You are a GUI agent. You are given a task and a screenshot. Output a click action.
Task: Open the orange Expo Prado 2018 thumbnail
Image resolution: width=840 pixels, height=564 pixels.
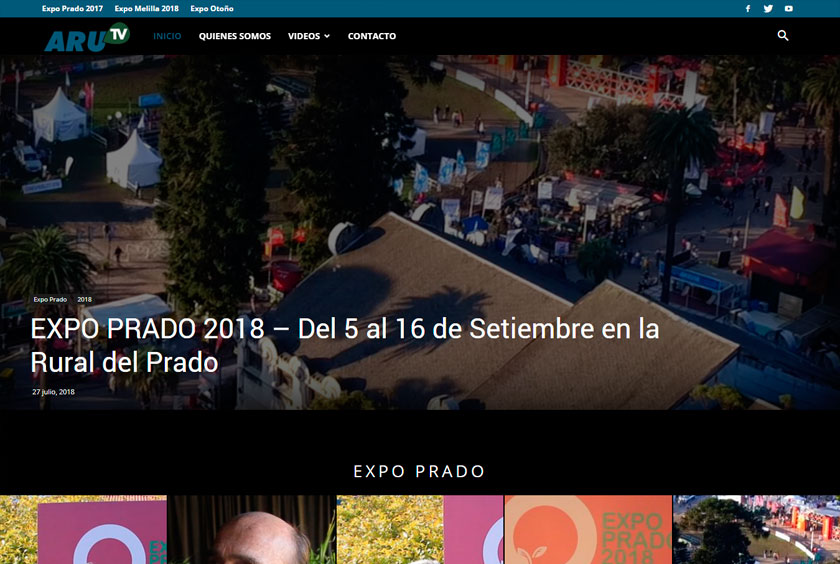[588, 530]
